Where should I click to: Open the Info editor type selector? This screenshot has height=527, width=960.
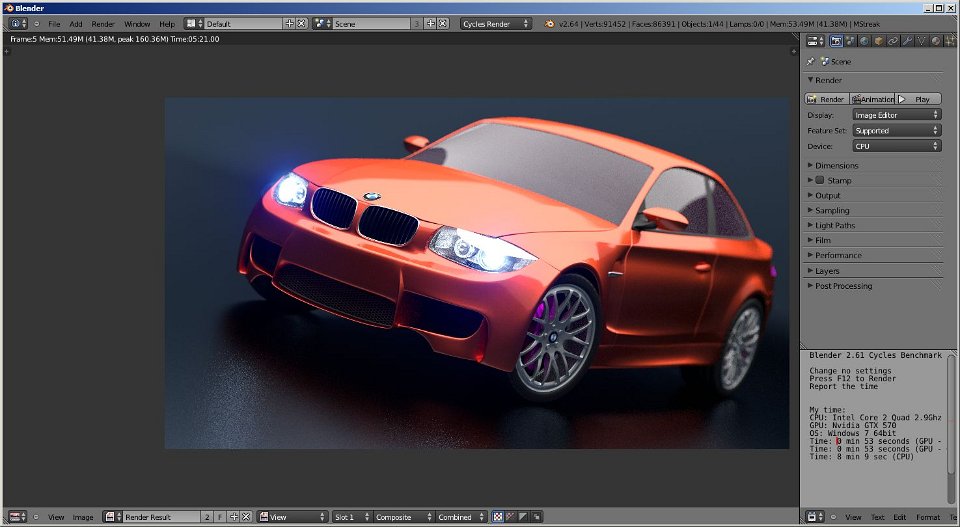click(x=18, y=23)
